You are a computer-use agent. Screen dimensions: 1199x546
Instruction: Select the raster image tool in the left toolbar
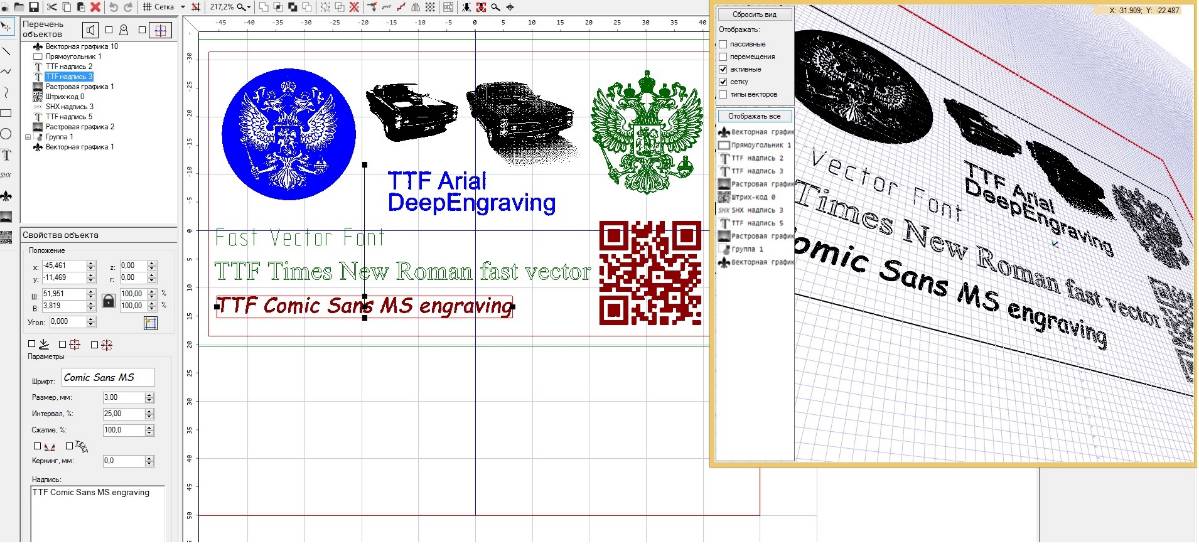pos(6,216)
